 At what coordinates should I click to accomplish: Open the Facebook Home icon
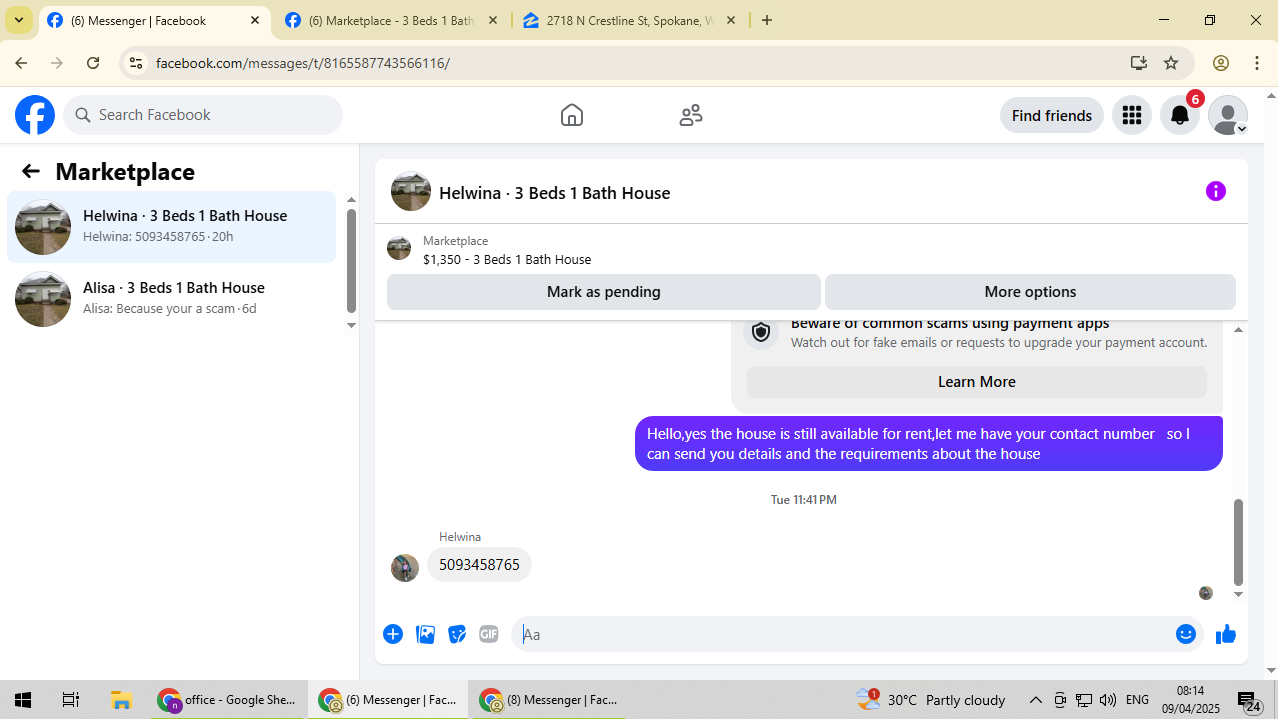click(x=572, y=115)
